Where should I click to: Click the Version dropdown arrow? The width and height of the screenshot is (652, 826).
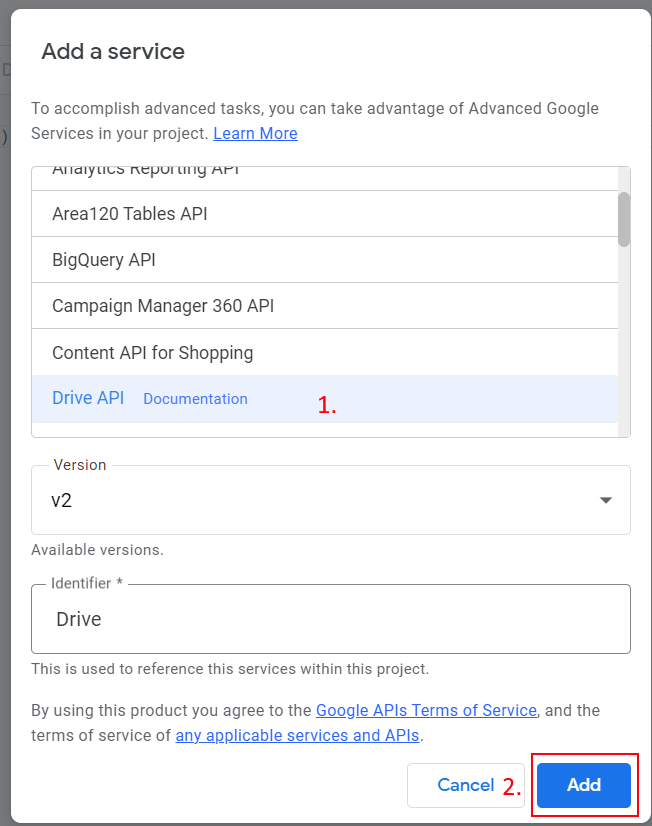point(606,500)
